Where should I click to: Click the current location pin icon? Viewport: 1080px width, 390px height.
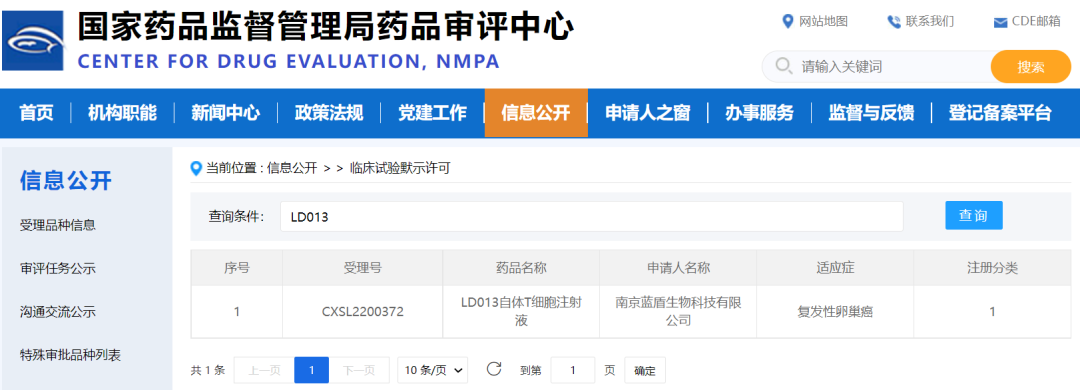point(196,167)
